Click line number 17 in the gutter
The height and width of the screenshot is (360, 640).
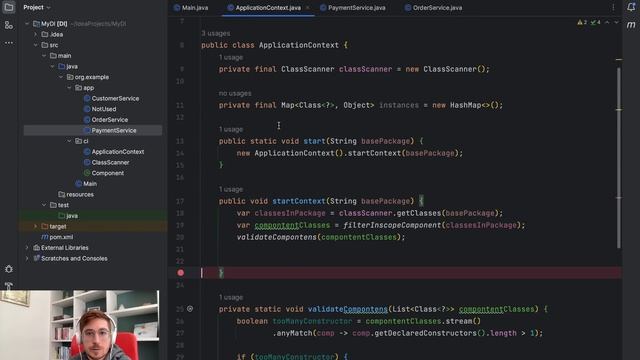(180, 201)
